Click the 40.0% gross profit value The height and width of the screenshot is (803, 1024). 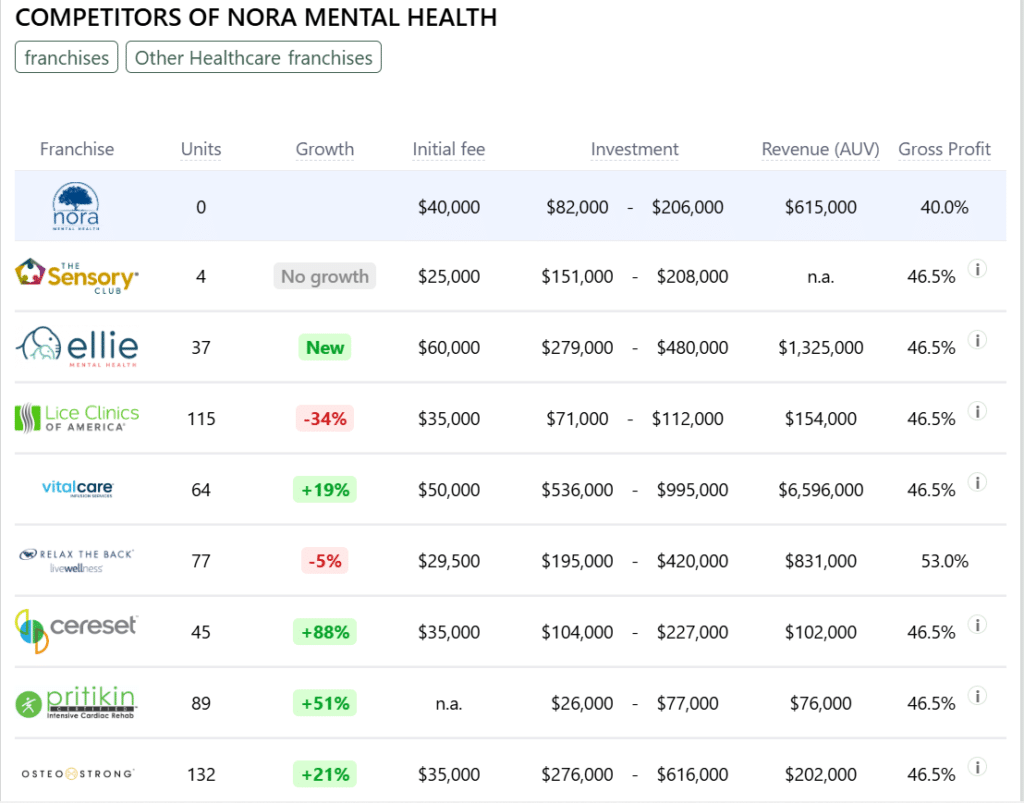944,207
